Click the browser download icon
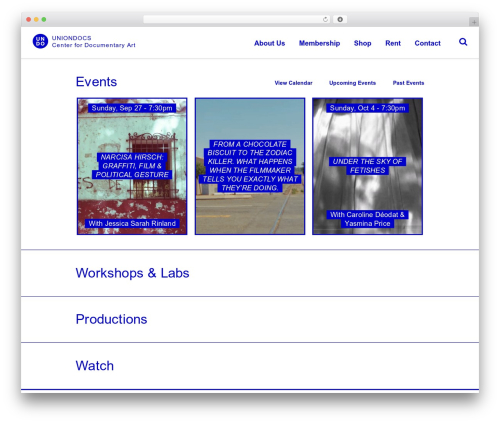Image resolution: width=500 pixels, height=423 pixels. click(340, 19)
